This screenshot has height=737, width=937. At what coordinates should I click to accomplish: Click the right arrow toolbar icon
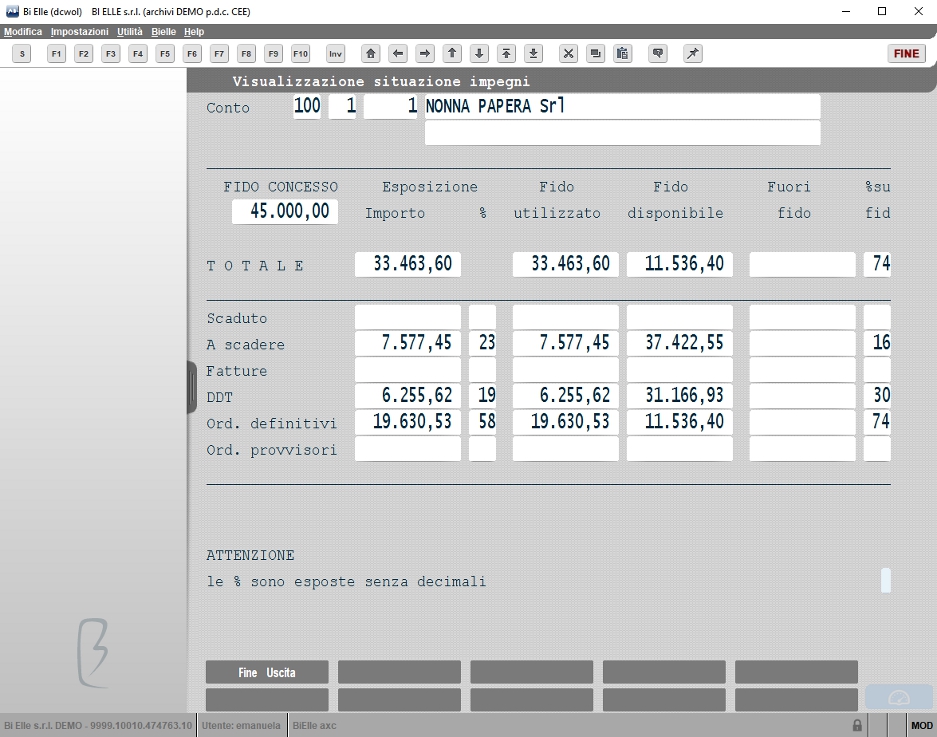(425, 54)
